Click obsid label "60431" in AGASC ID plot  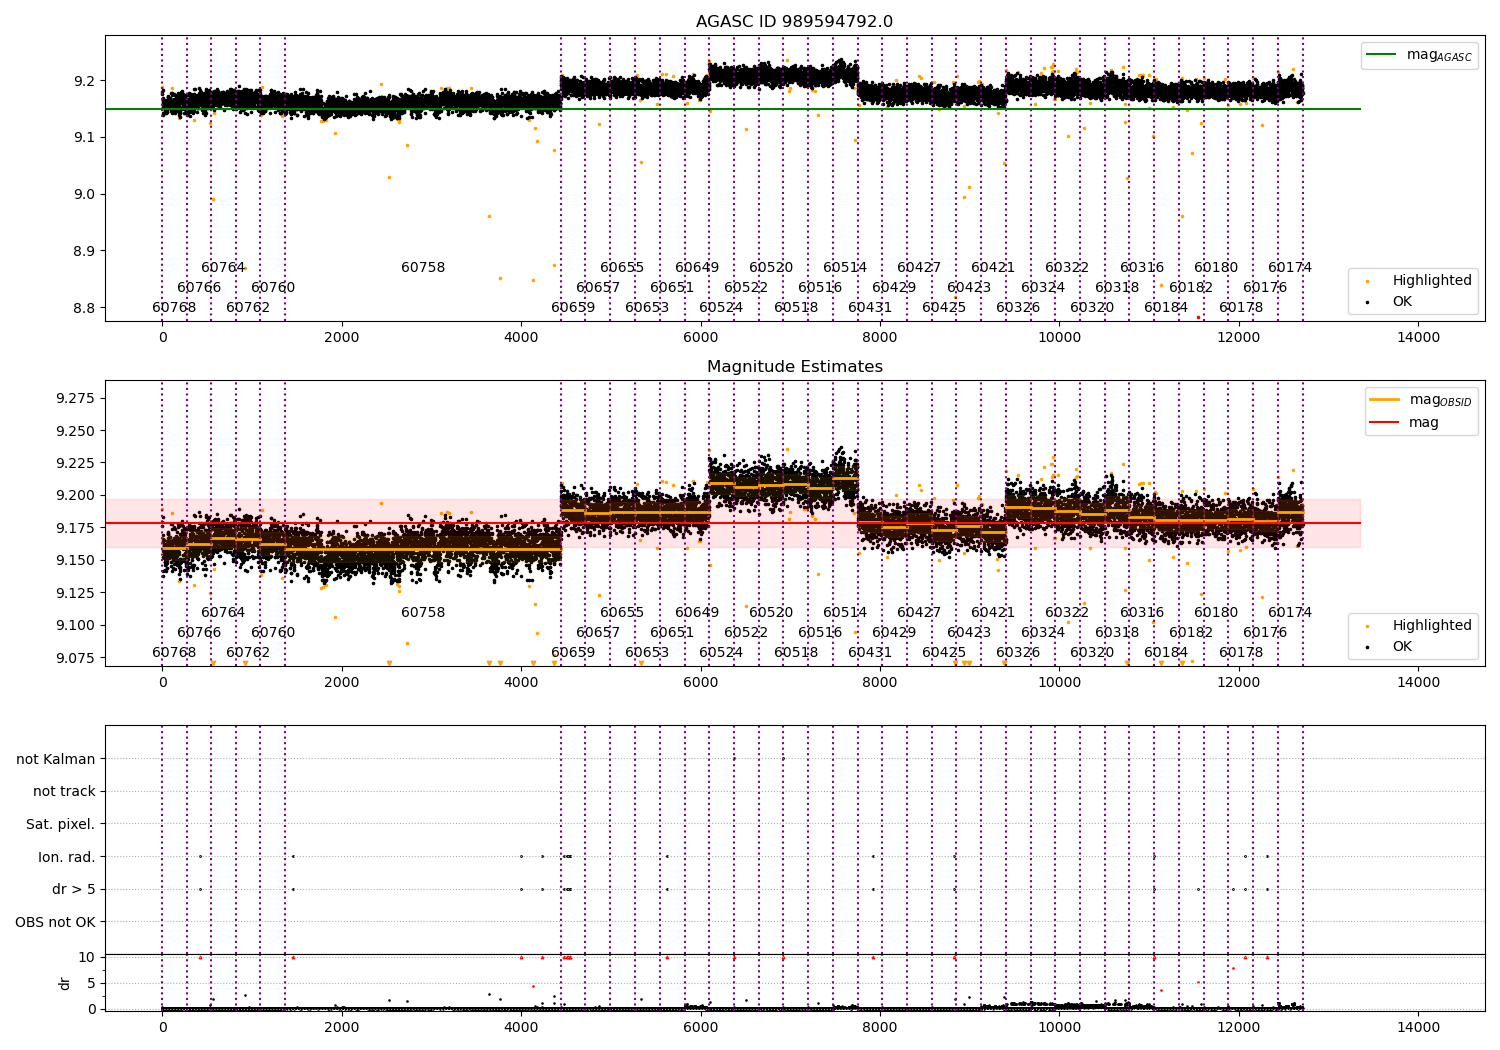(x=870, y=307)
